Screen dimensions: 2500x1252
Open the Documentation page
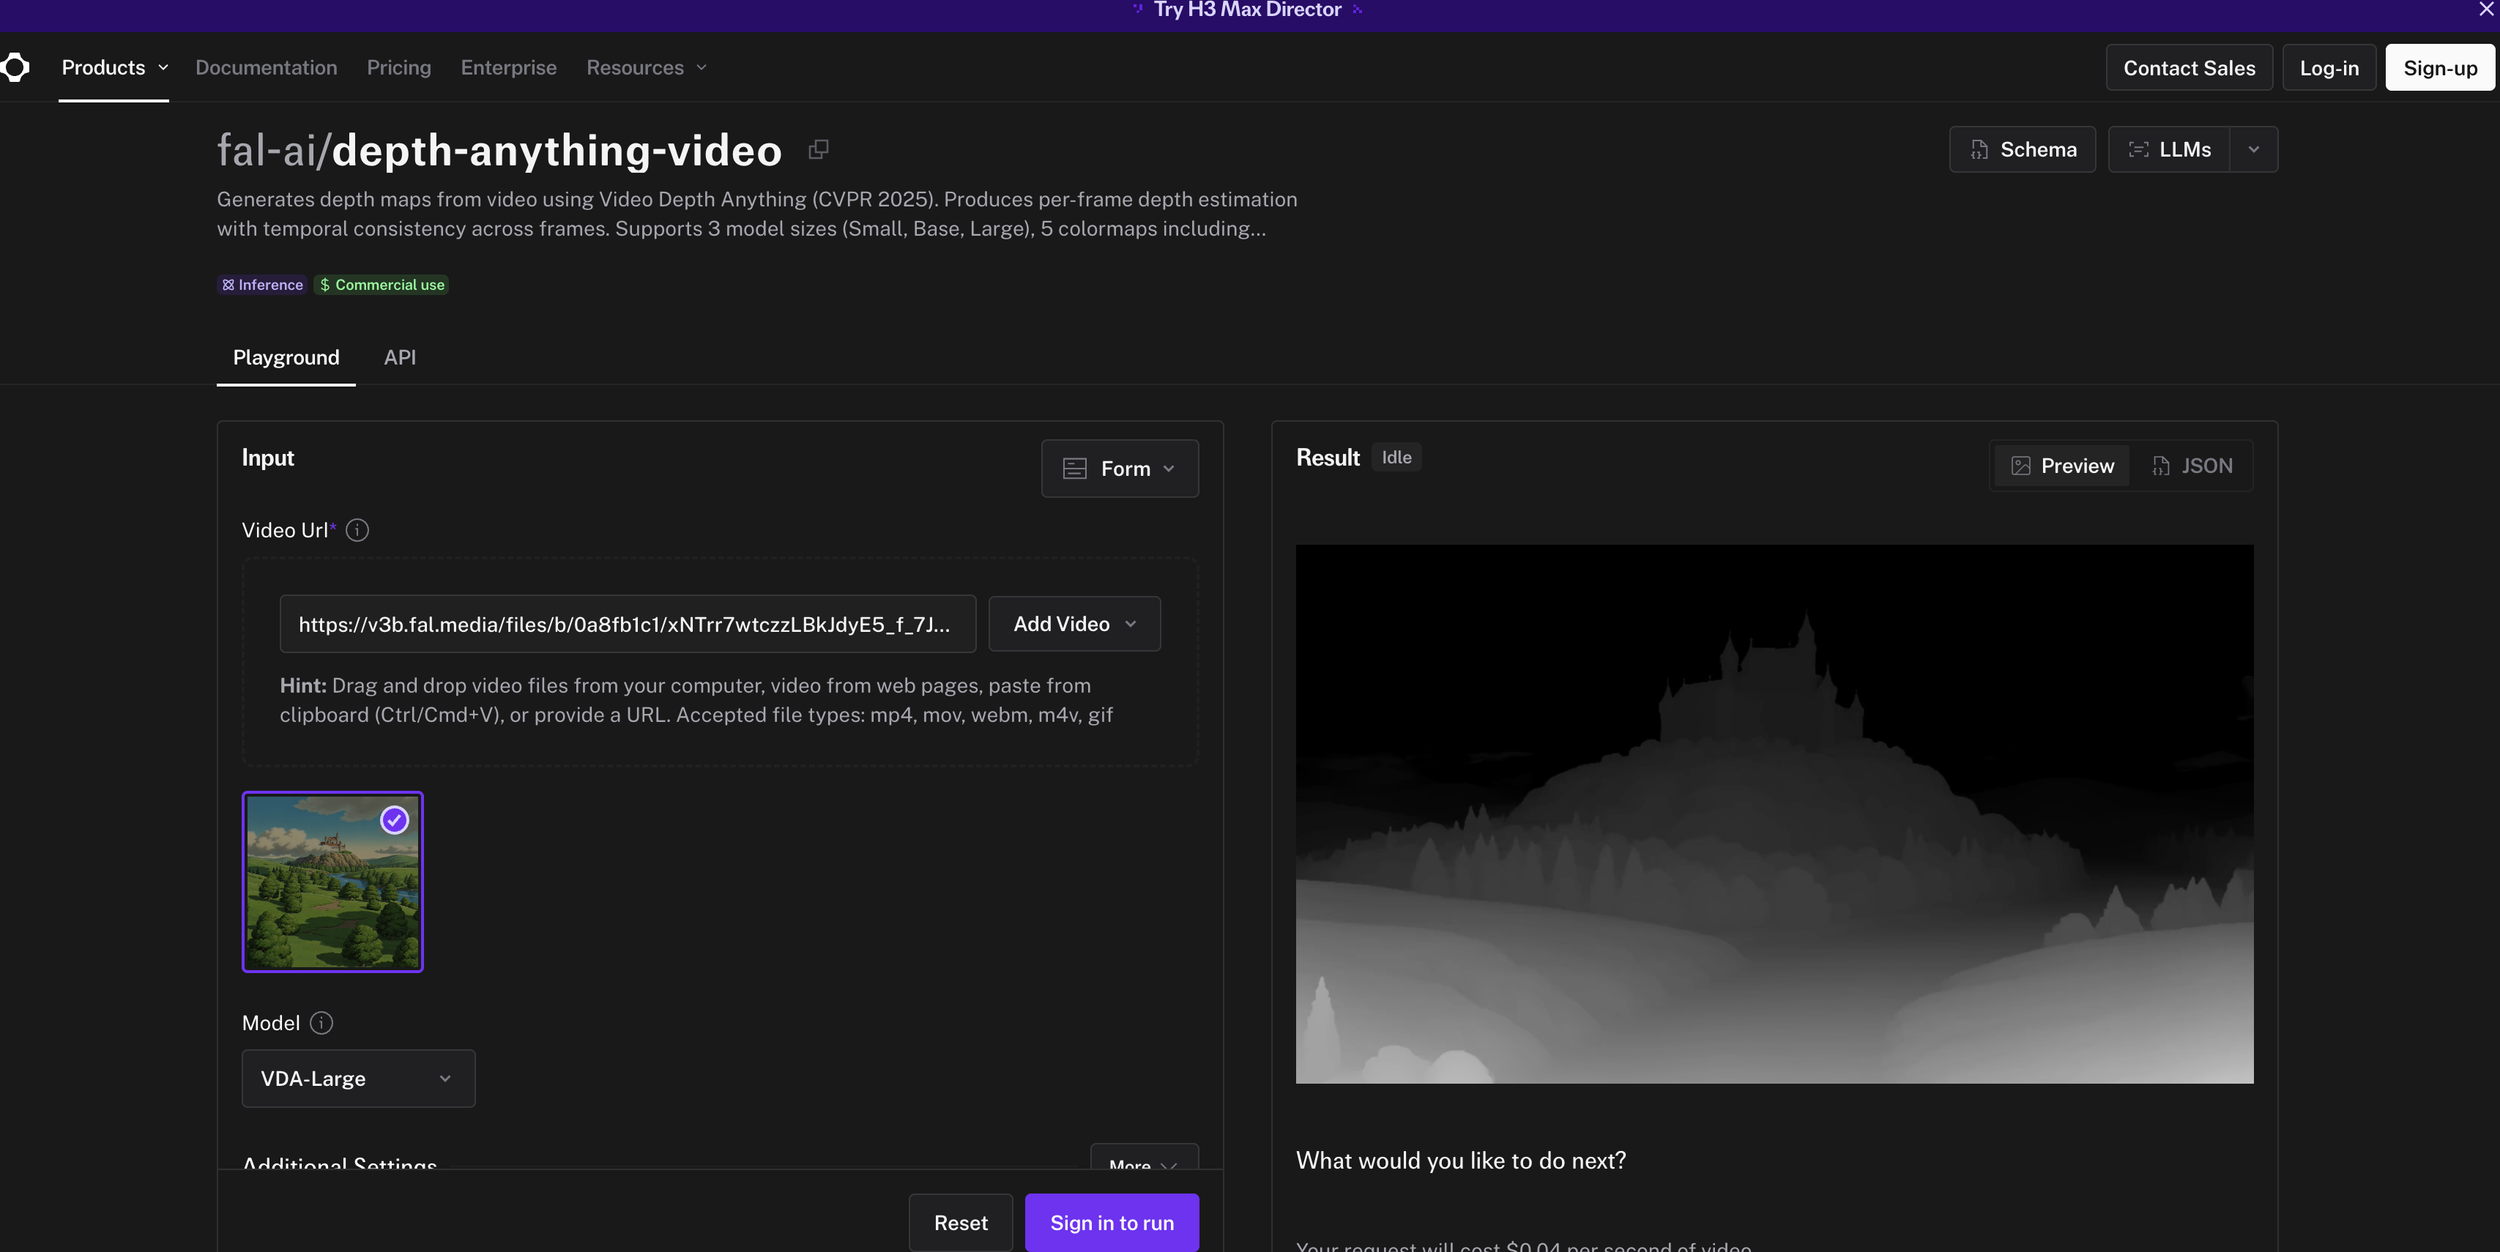[x=266, y=68]
